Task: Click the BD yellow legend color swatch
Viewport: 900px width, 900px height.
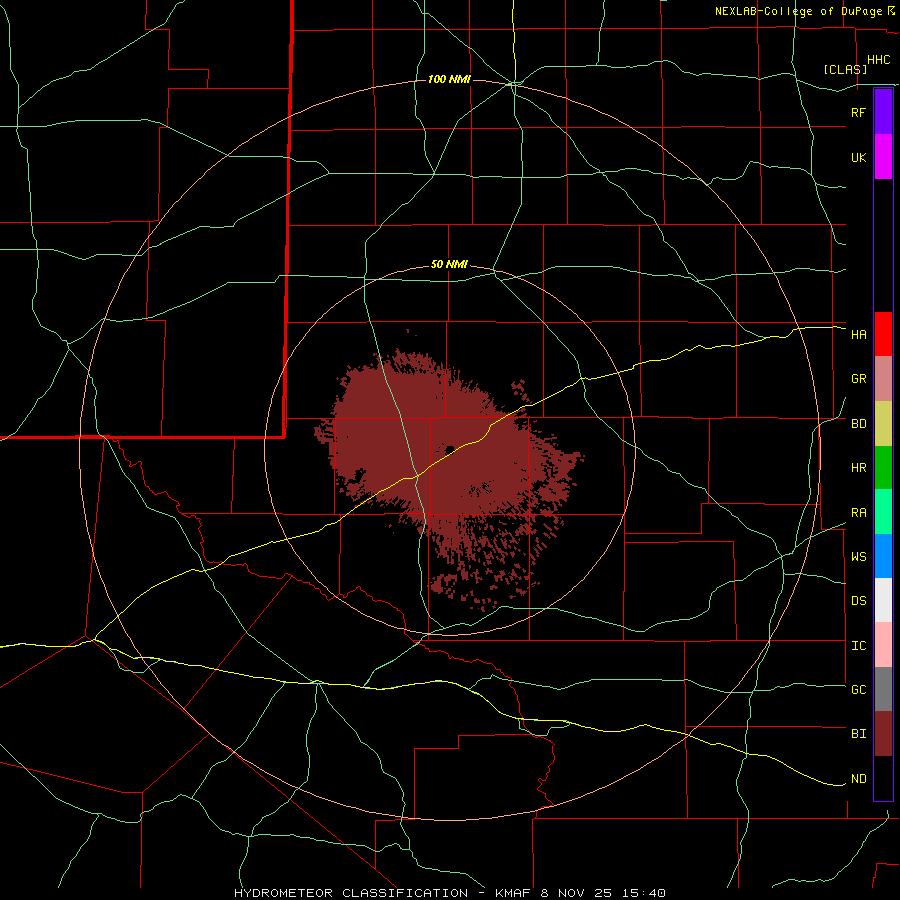Action: [883, 424]
